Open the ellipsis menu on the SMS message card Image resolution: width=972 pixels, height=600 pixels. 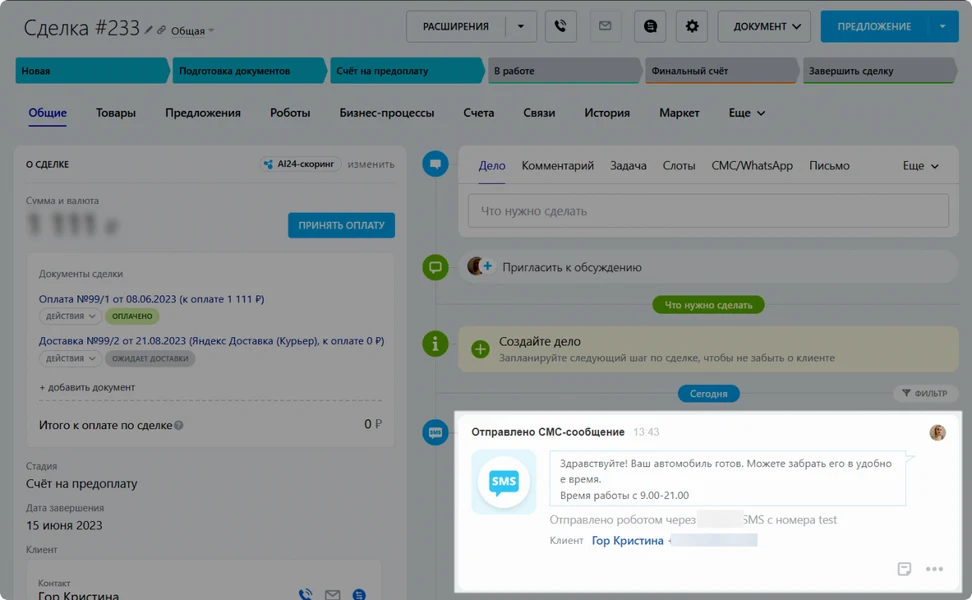(934, 569)
